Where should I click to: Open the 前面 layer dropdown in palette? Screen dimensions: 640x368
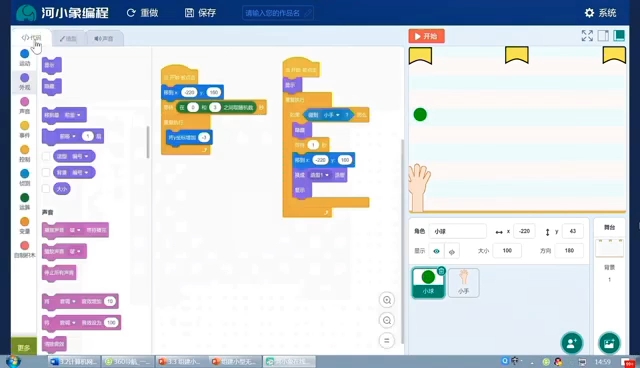click(x=67, y=136)
